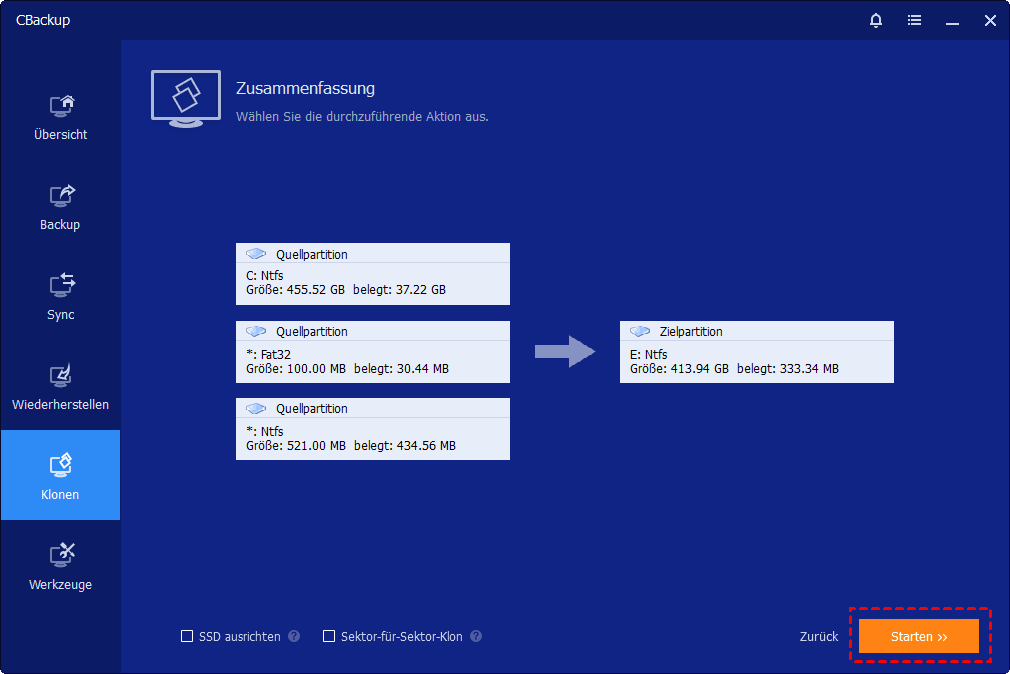Select the E: Ntfs Zielpartition box

756,352
